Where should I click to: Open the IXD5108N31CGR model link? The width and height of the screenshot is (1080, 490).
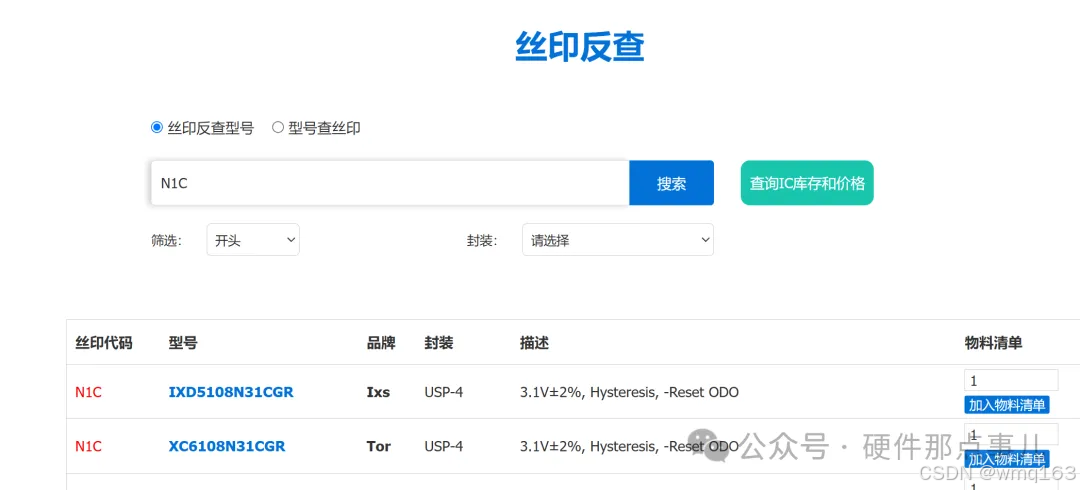coord(231,392)
